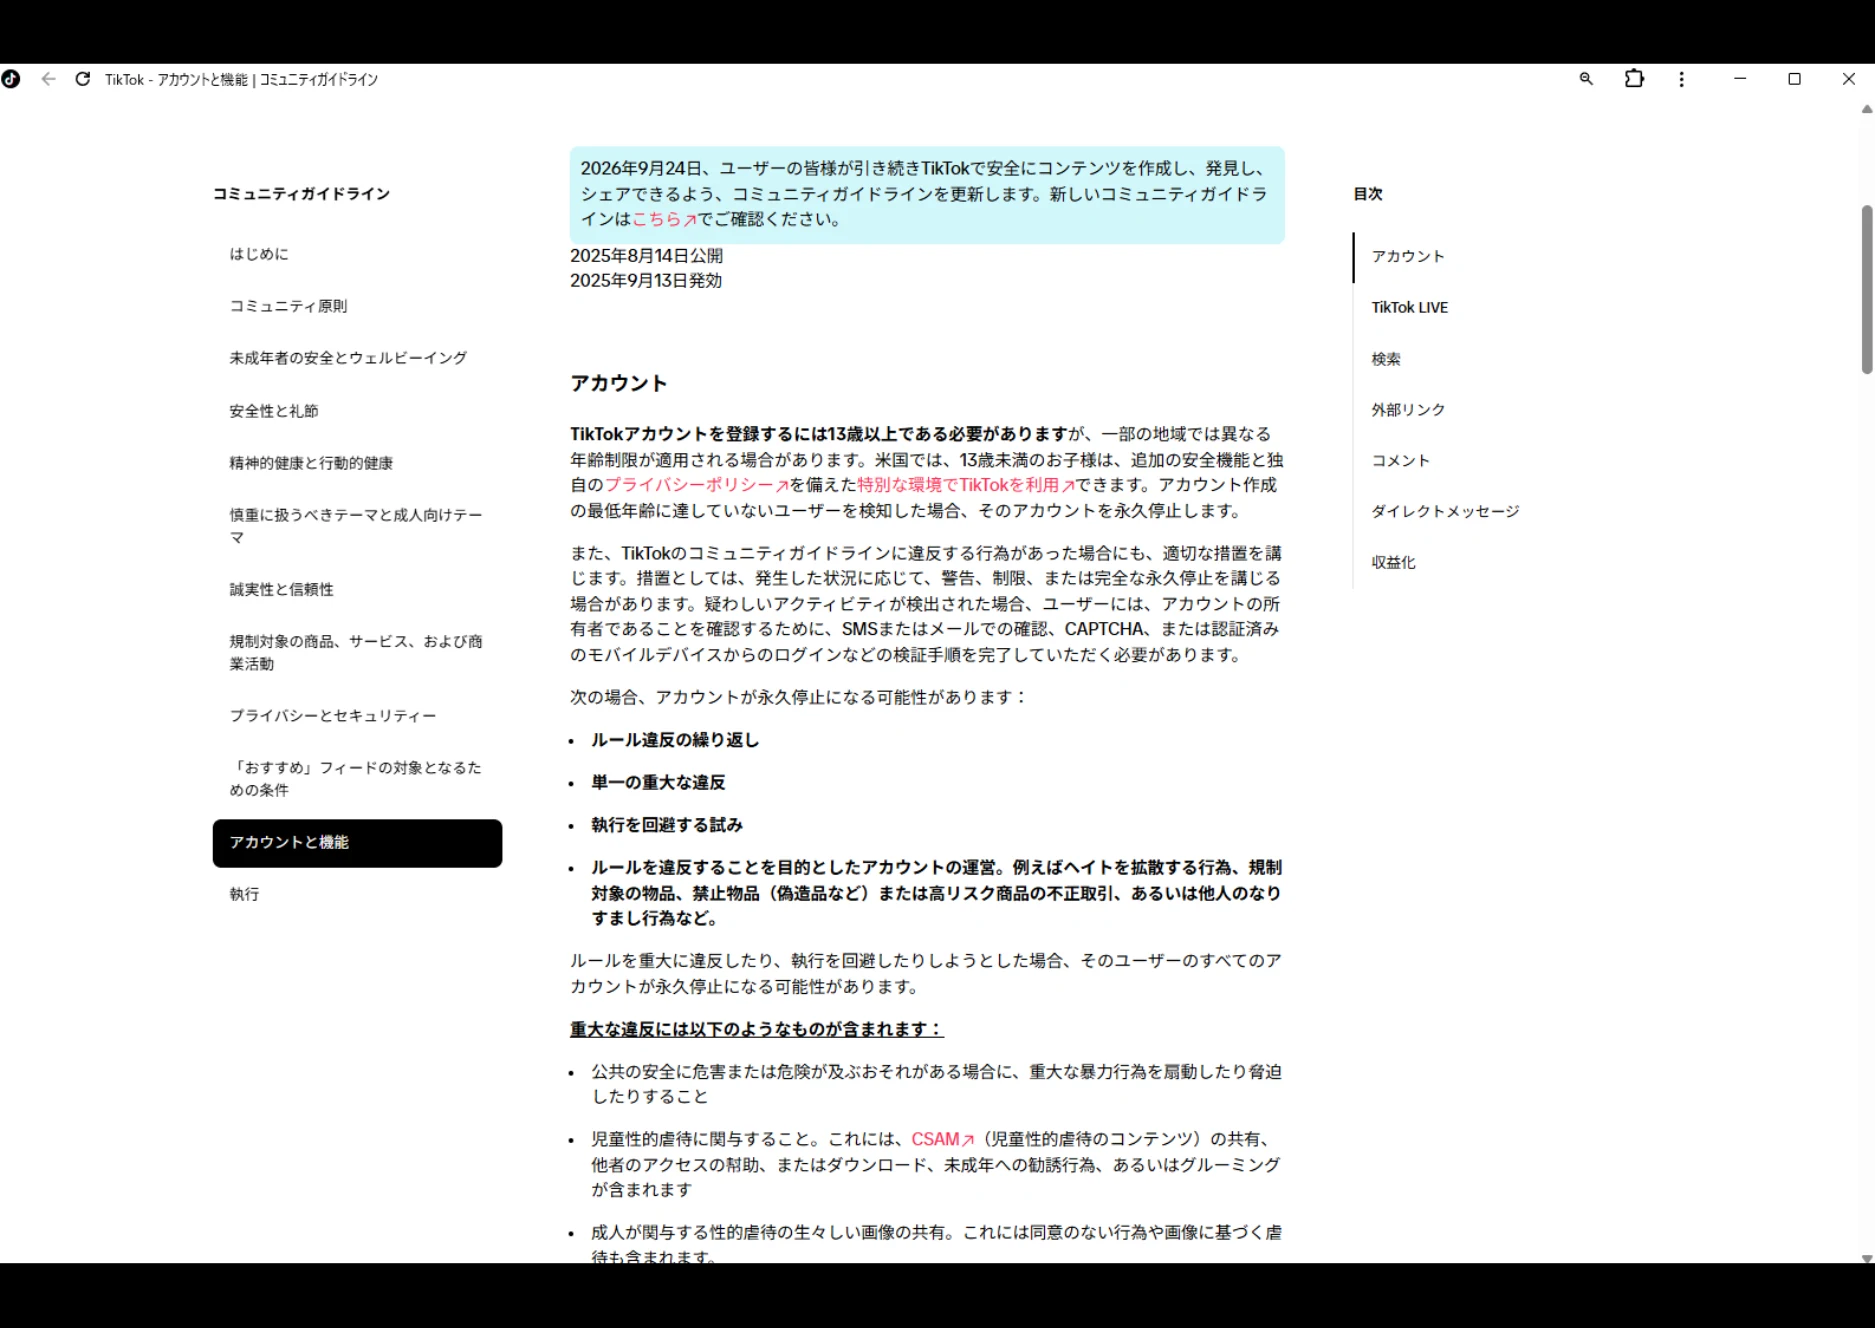
Task: Open コミュニティ原則 in the sidebar
Action: tap(288, 306)
